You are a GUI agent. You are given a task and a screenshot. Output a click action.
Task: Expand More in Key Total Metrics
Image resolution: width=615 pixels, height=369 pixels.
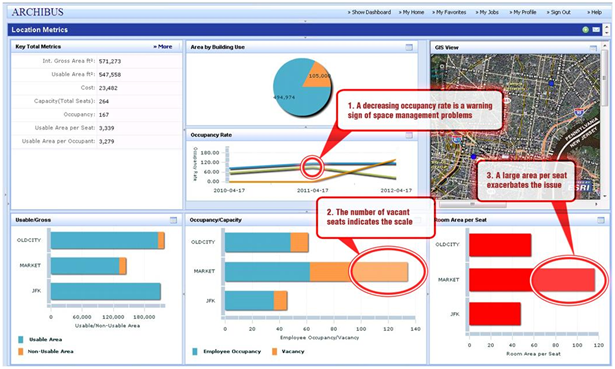click(163, 47)
